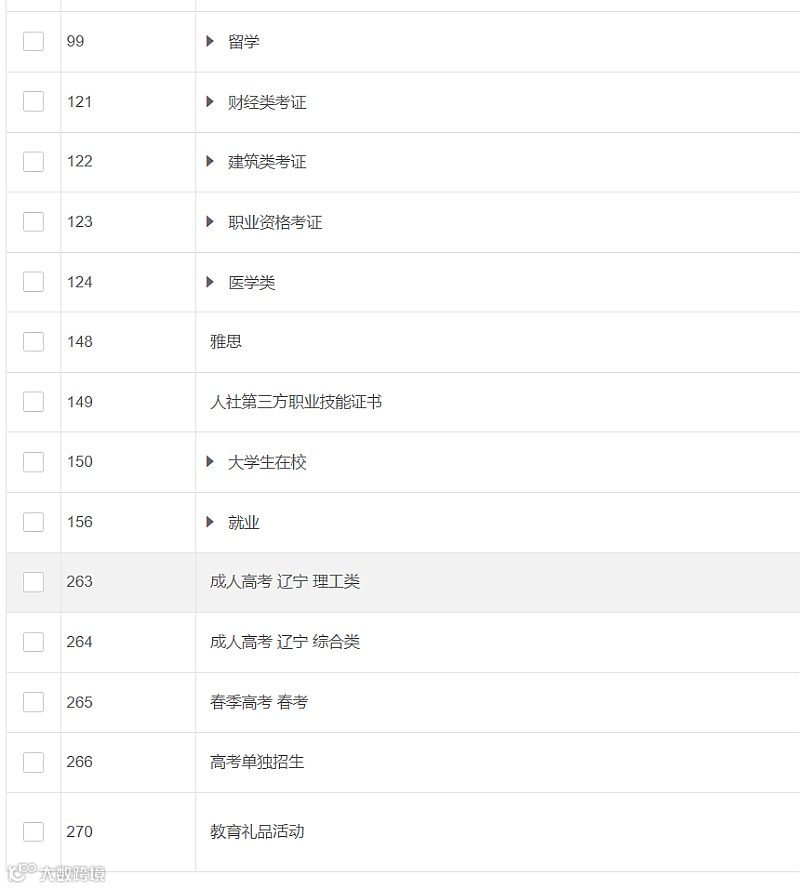Select the 成人高考 辽宁 理工类 entry
Image resolution: width=800 pixels, height=889 pixels.
[x=285, y=582]
